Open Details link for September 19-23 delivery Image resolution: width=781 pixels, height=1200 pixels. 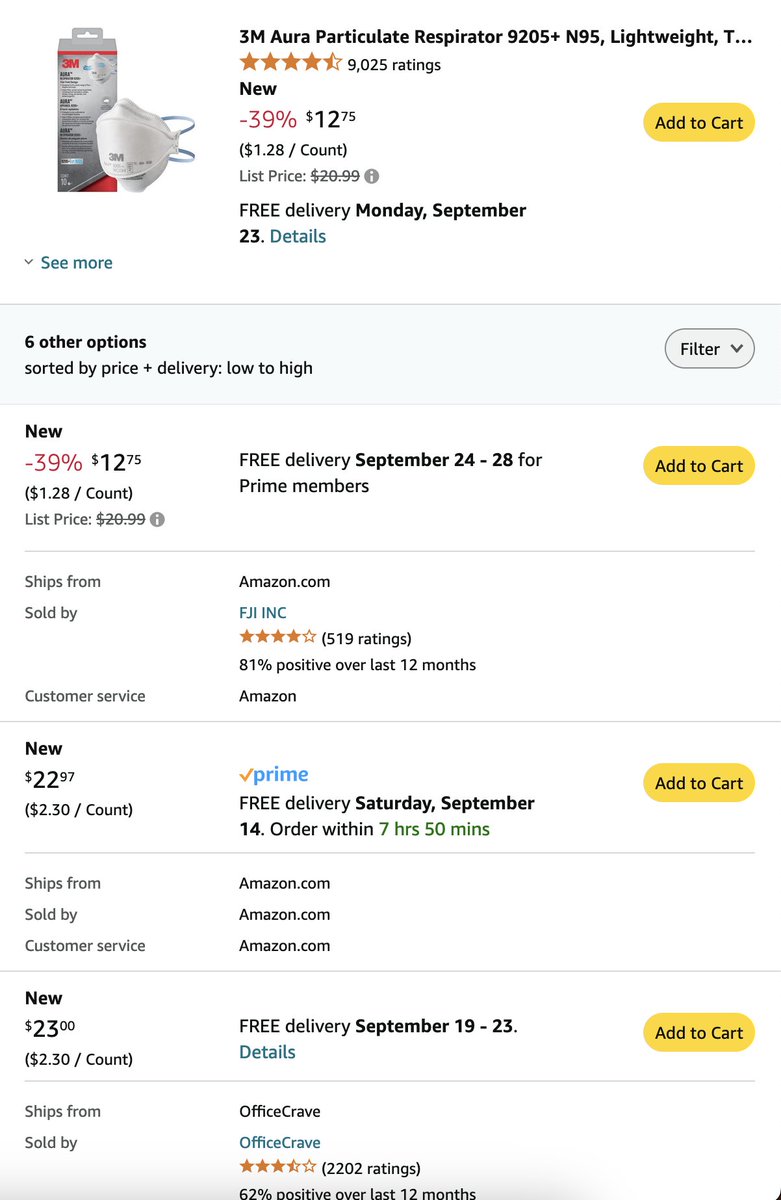tap(267, 1052)
